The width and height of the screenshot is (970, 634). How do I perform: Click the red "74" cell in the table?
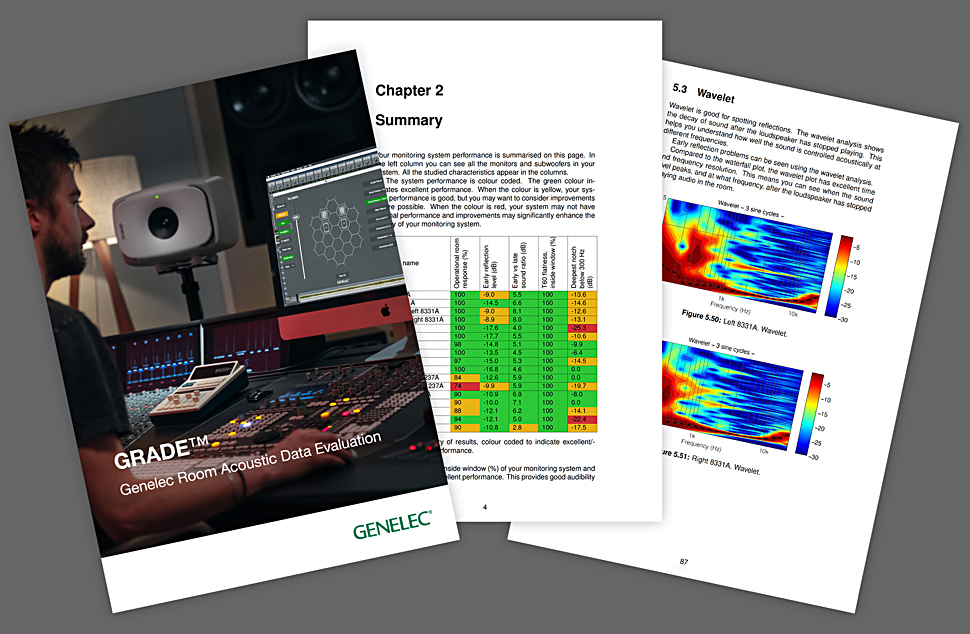pyautogui.click(x=465, y=386)
